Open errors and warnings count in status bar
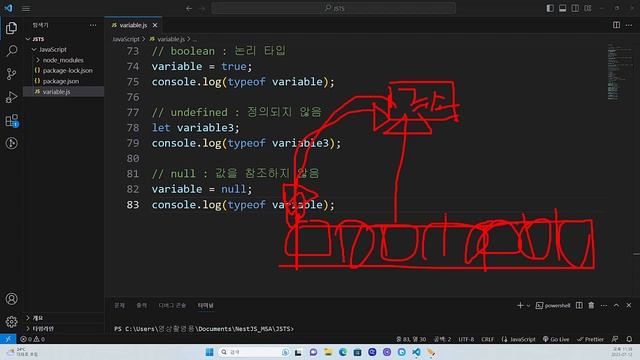This screenshot has width=640, height=360. pyautogui.click(x=33, y=339)
